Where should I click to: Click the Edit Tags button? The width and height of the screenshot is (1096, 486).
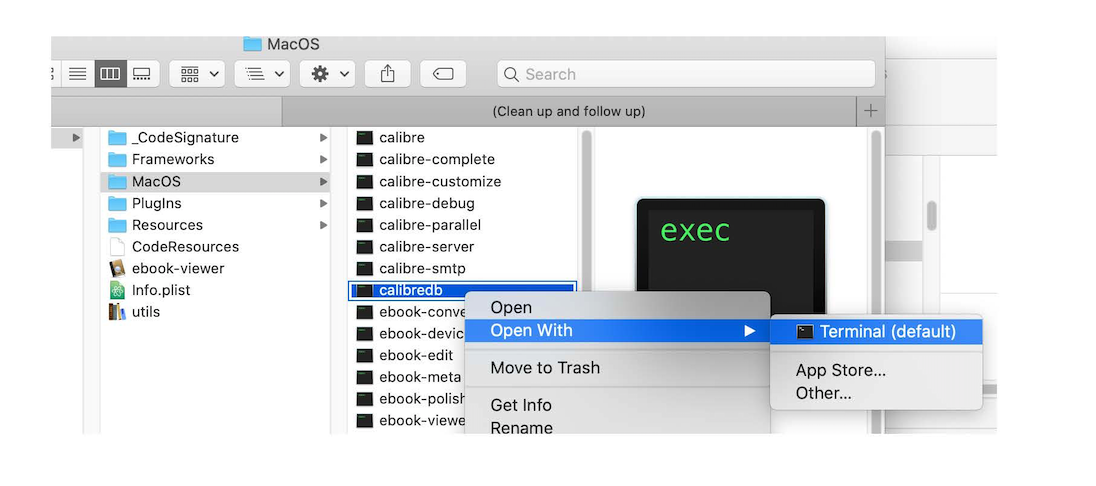click(x=443, y=74)
